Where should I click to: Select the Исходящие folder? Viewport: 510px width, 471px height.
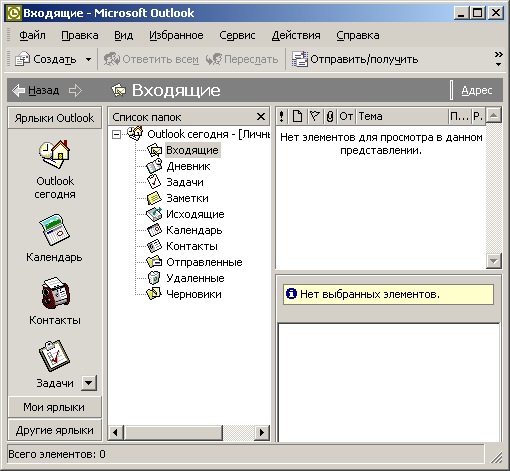pos(195,214)
